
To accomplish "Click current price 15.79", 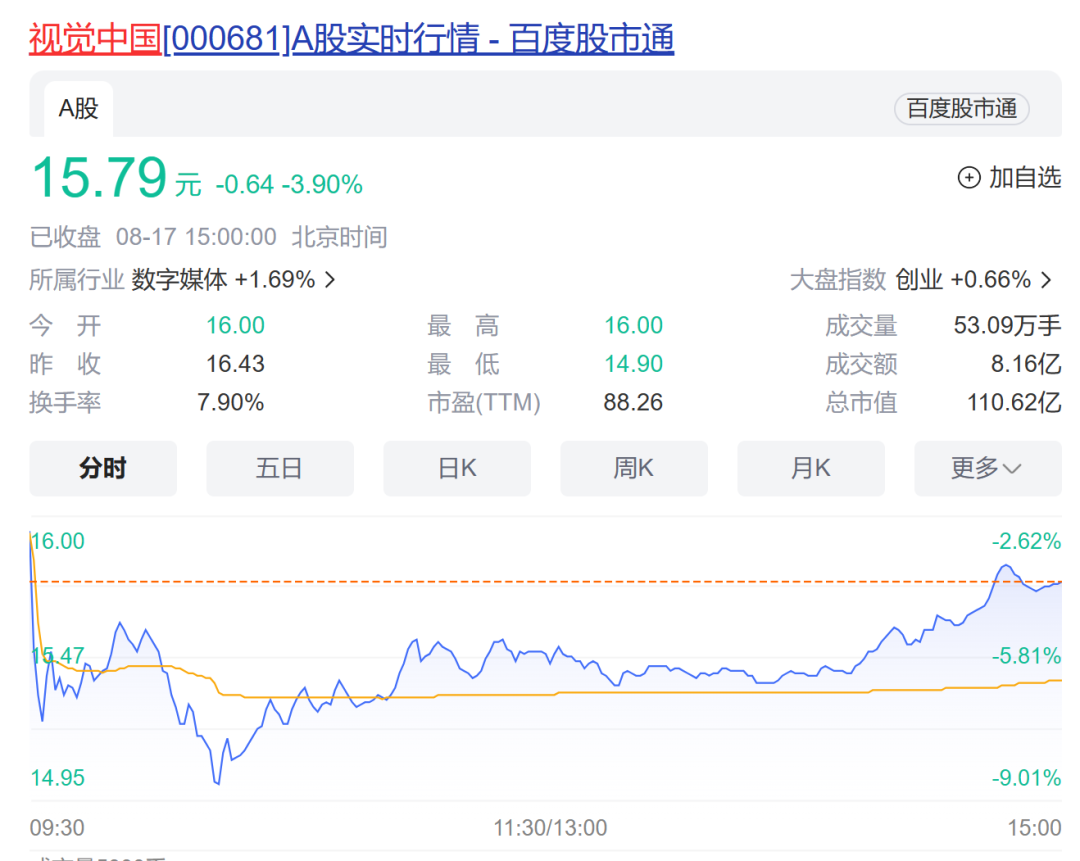I will click(x=99, y=178).
